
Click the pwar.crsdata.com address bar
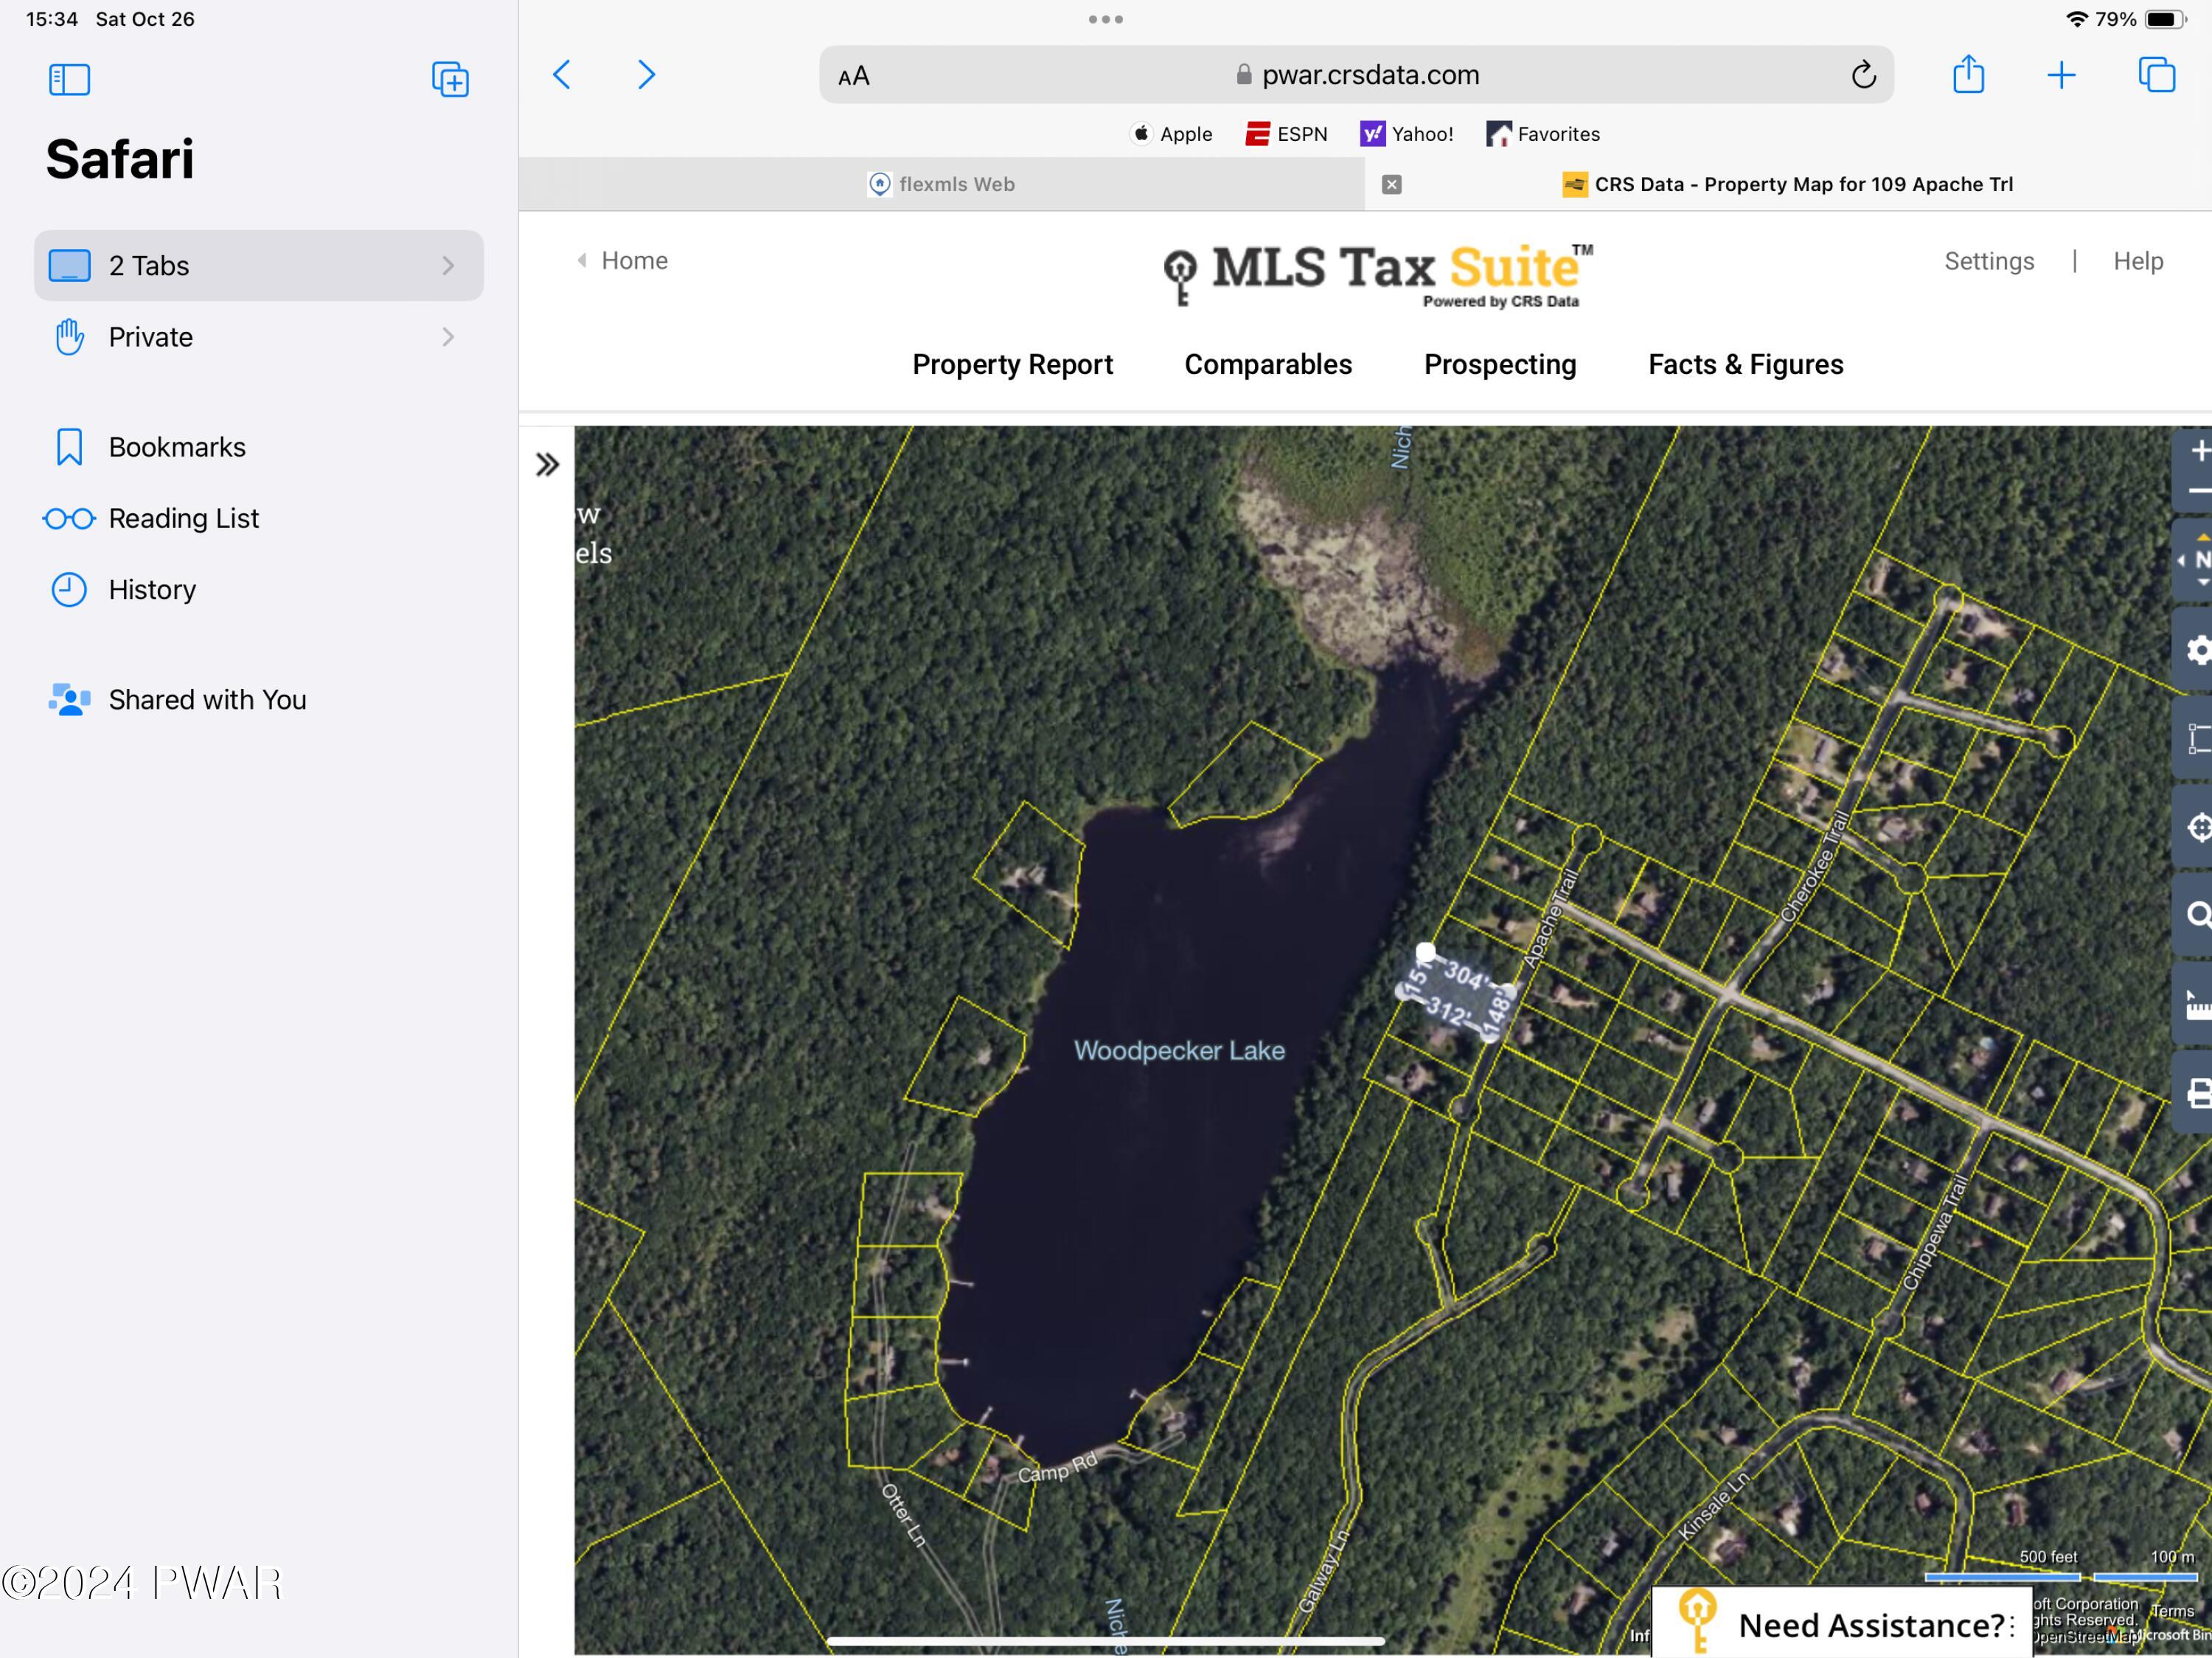coord(1356,75)
